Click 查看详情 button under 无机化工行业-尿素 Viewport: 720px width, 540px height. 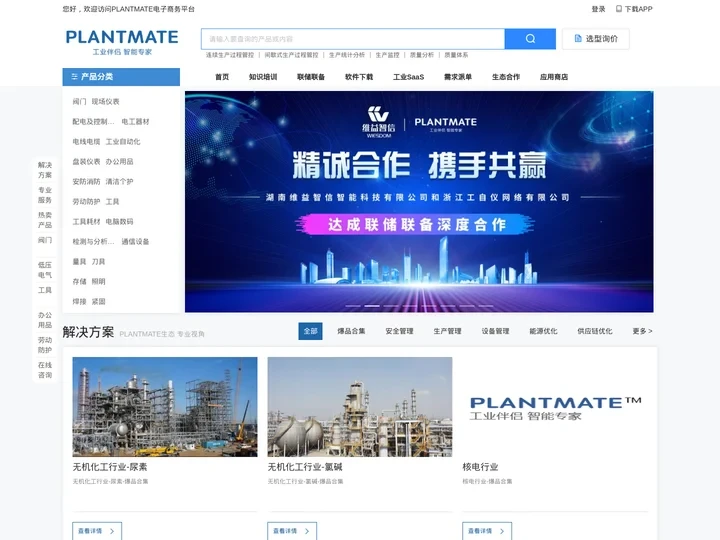point(97,531)
